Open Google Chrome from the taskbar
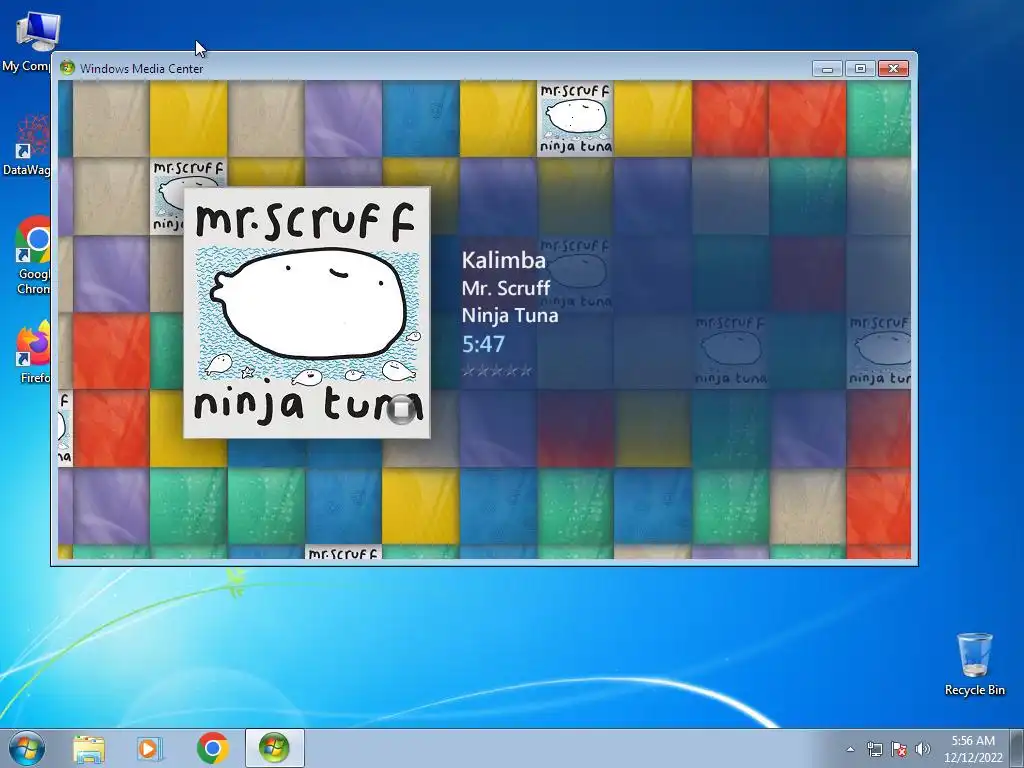This screenshot has width=1024, height=768. point(213,748)
